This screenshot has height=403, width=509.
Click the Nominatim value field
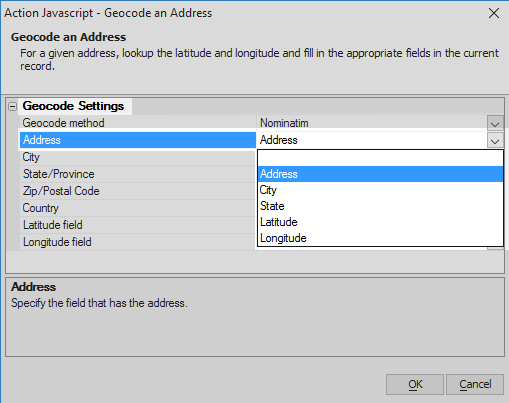[372, 123]
